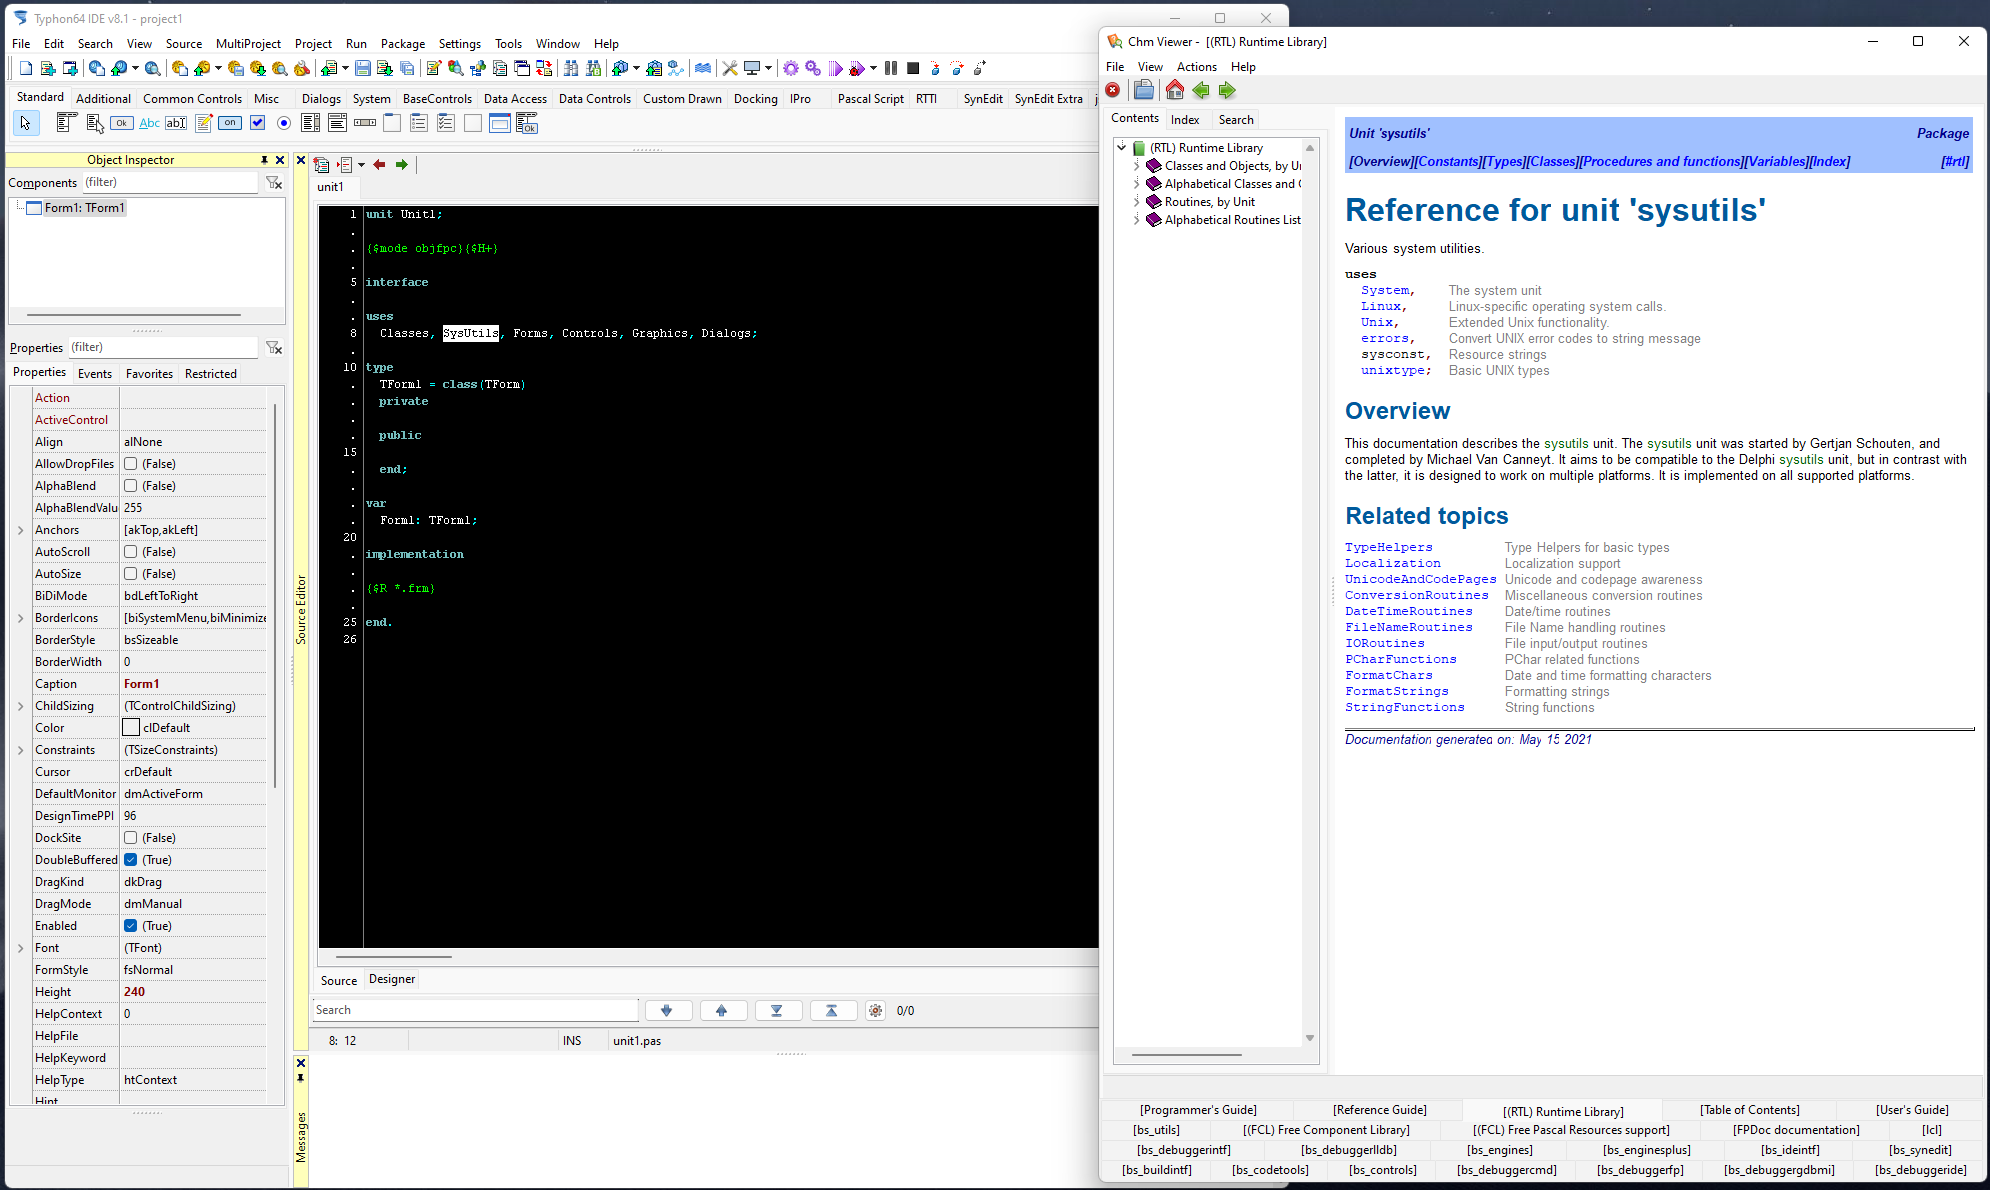The width and height of the screenshot is (1990, 1190).
Task: Open the Index tab in Chm Viewer
Action: [1185, 119]
